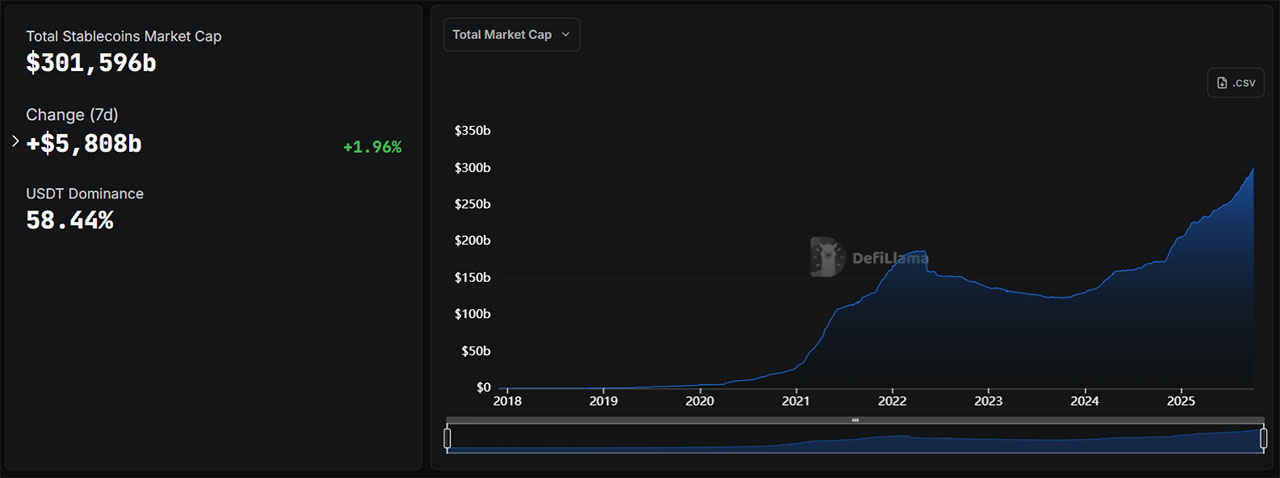The height and width of the screenshot is (478, 1280).
Task: Click the green +1.96% change percentage
Action: (x=372, y=147)
